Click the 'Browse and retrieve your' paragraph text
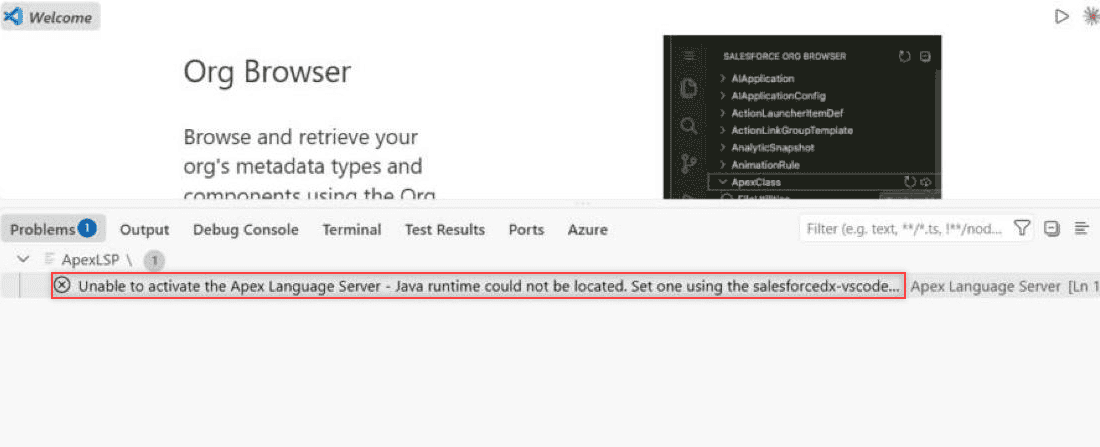Viewport: 1100px width, 447px height. 301,136
